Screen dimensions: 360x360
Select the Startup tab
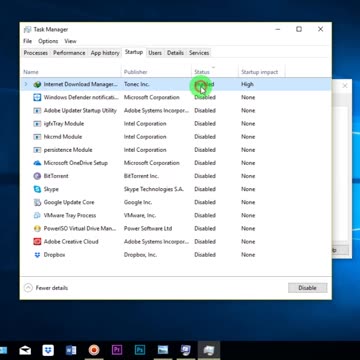click(134, 52)
